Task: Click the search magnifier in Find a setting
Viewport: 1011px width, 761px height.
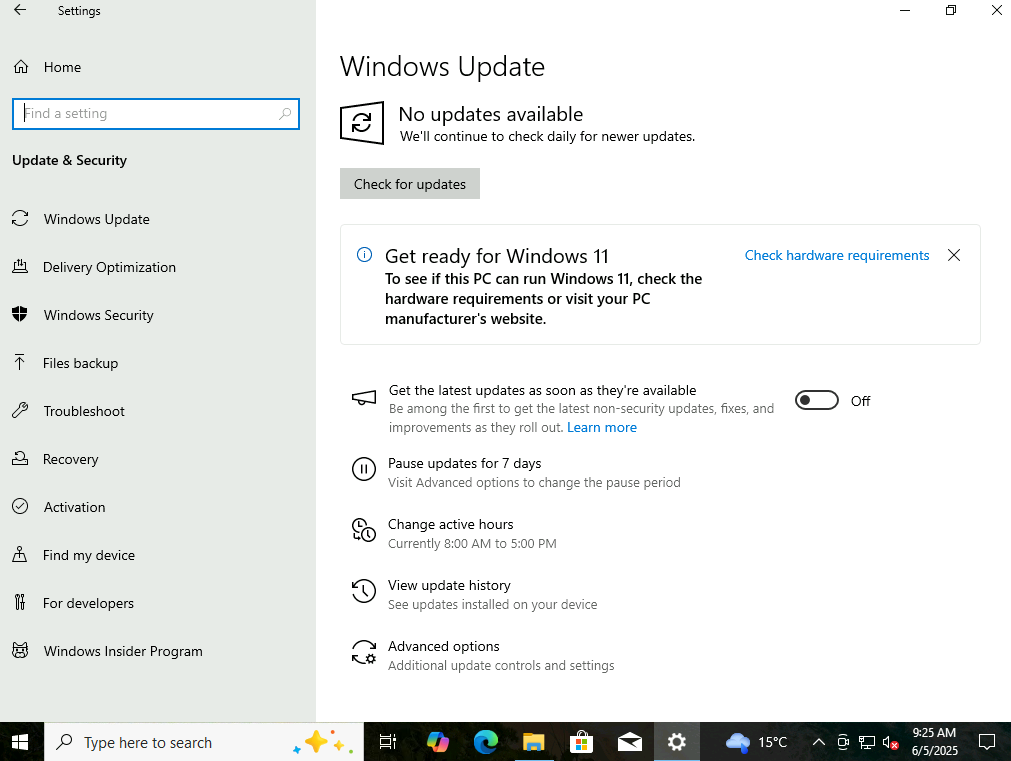Action: pyautogui.click(x=285, y=114)
